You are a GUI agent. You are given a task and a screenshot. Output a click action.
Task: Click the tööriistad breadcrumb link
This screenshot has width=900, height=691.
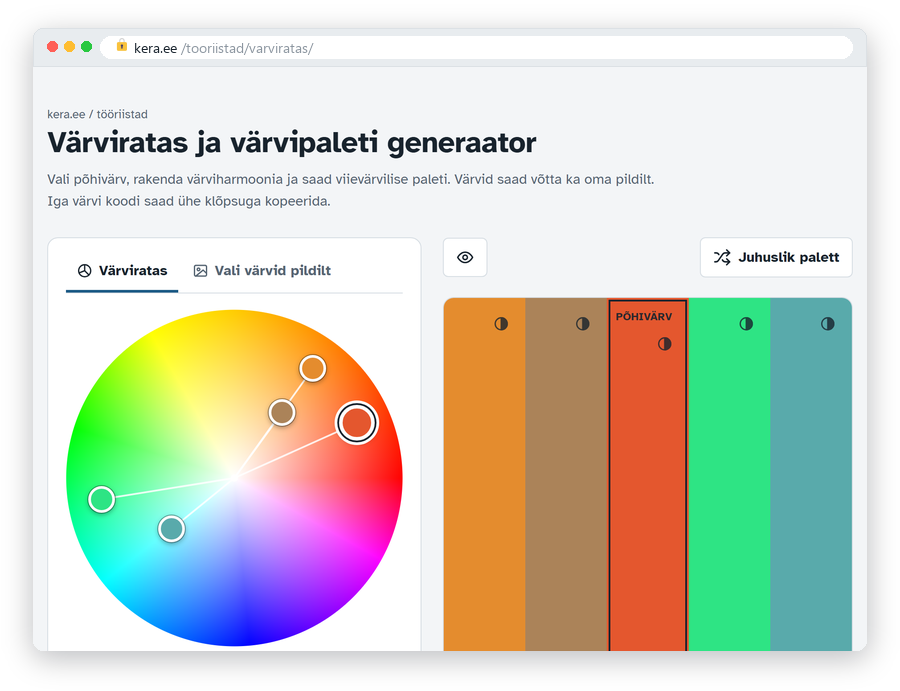122,114
